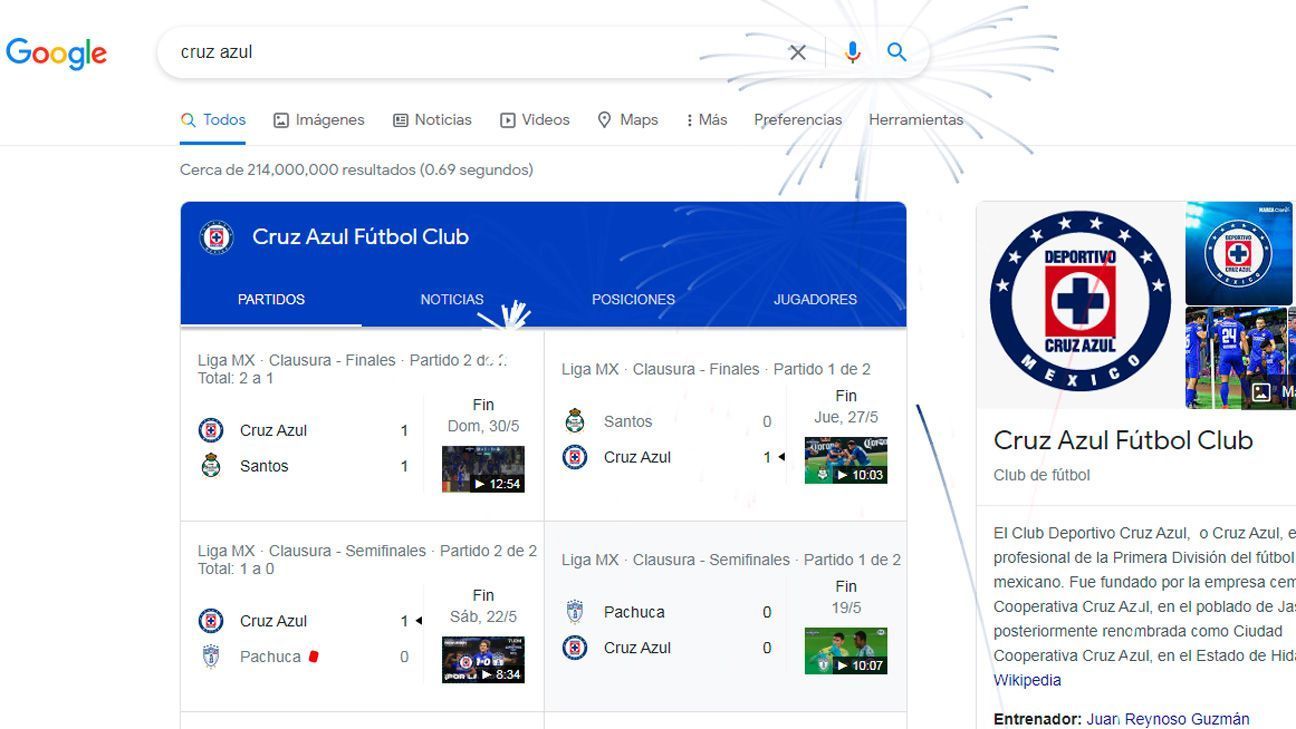Play the 10:03 Santos match video
Image resolution: width=1296 pixels, height=729 pixels.
pyautogui.click(x=846, y=460)
